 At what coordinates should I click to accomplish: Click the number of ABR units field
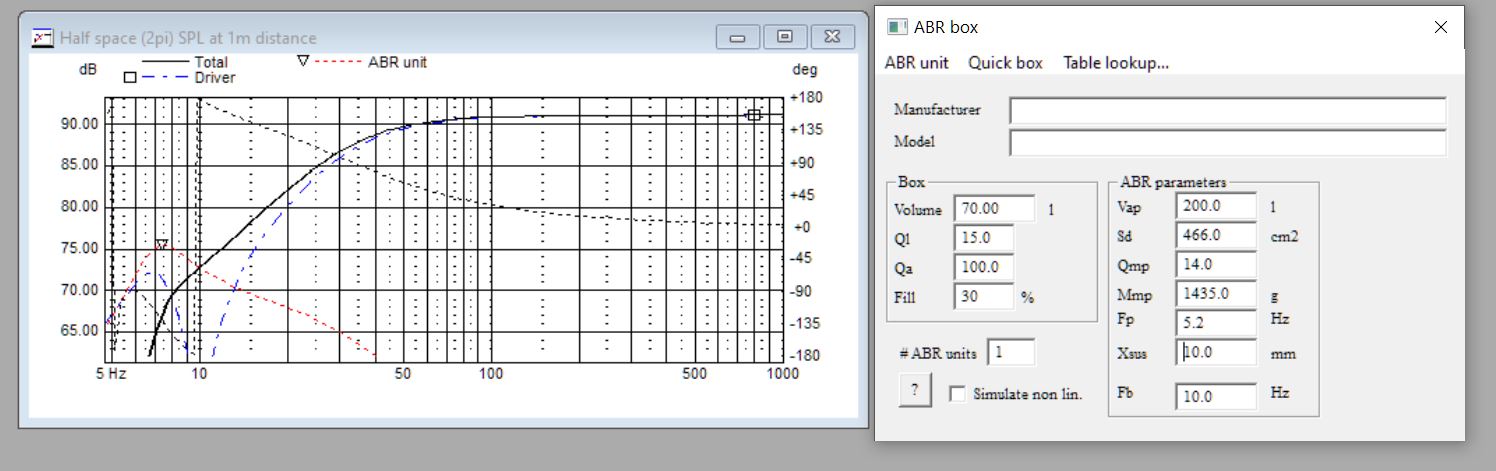[x=1011, y=352]
